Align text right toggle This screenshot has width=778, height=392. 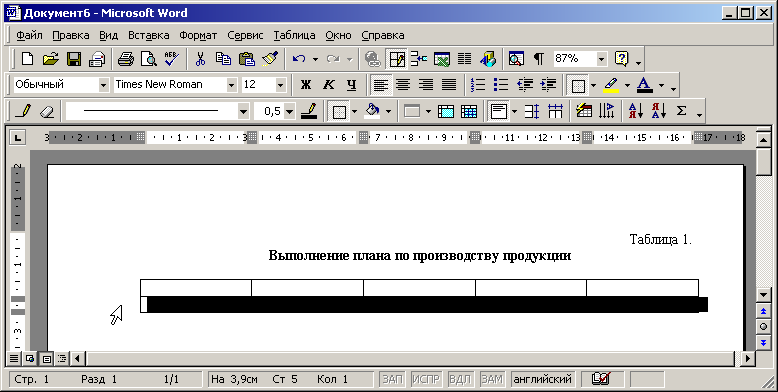coord(426,85)
